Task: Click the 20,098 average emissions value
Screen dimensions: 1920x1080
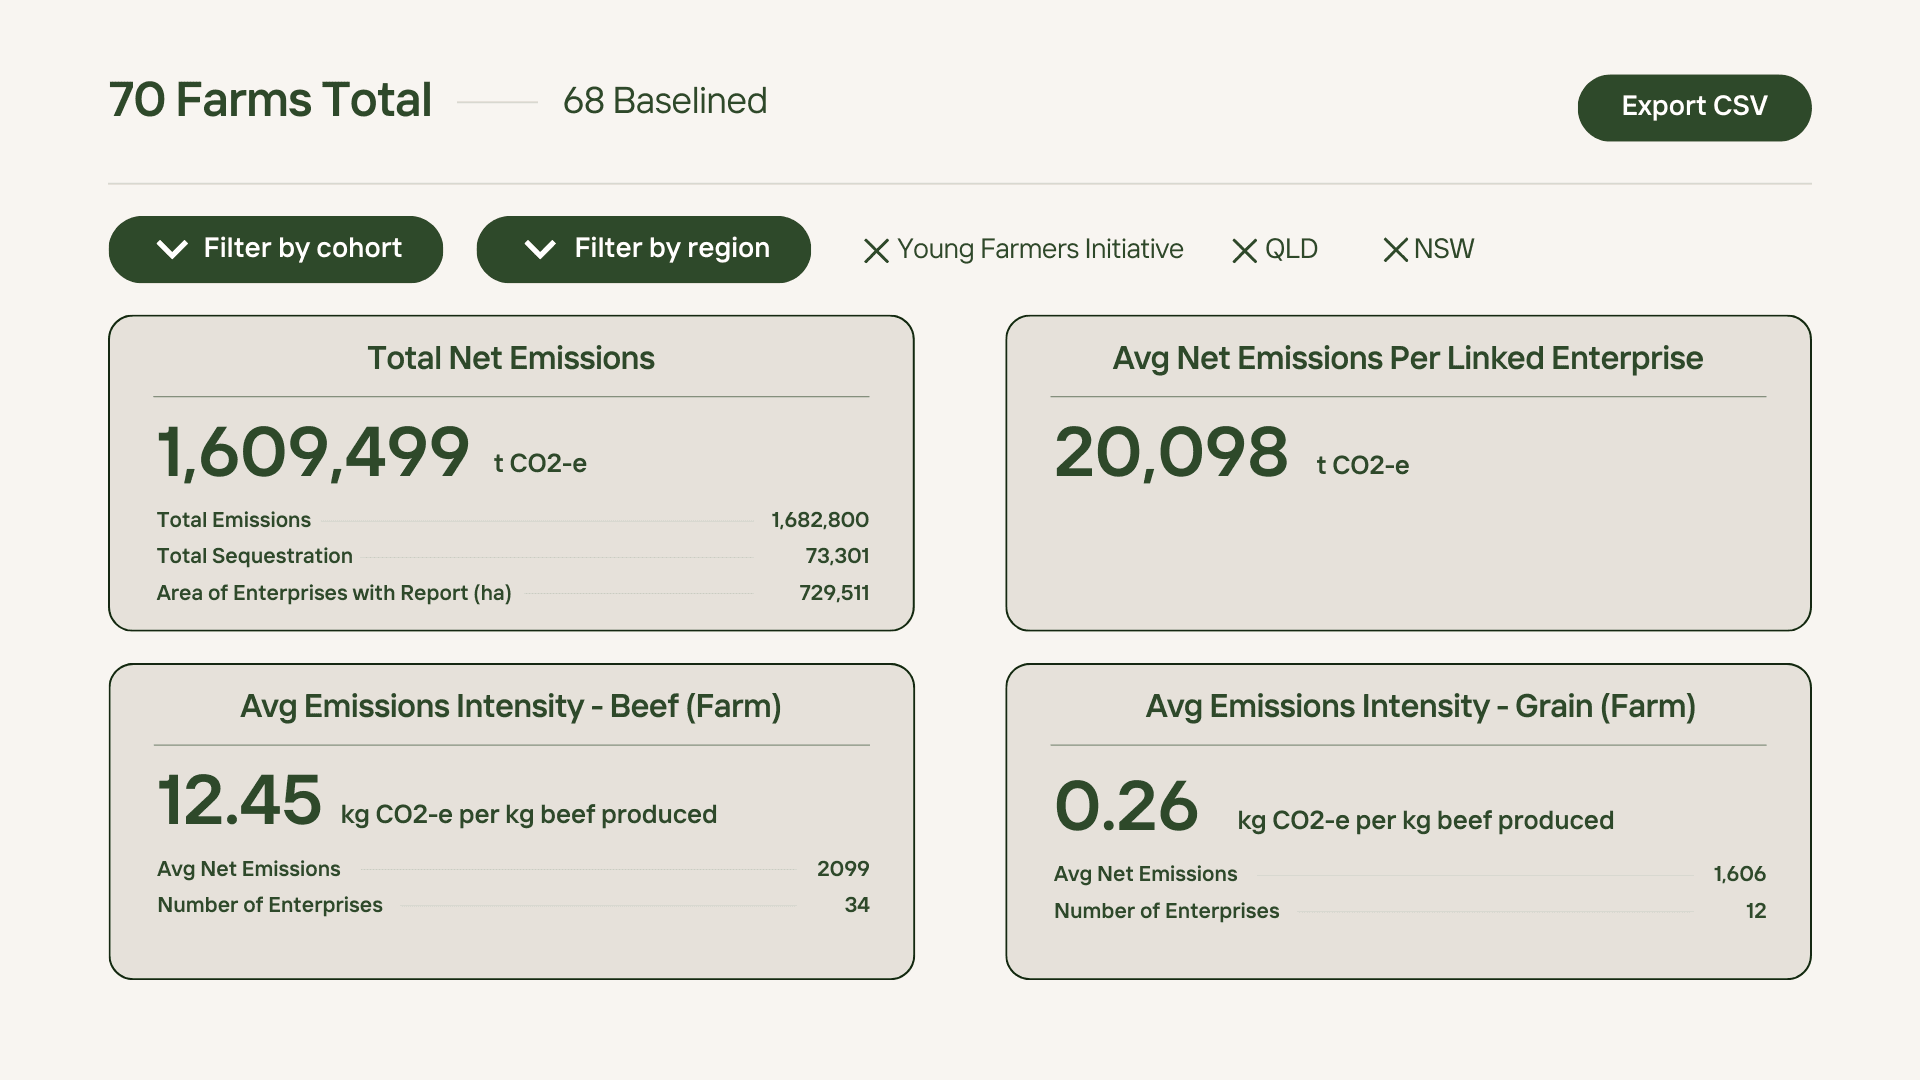Action: 1171,452
